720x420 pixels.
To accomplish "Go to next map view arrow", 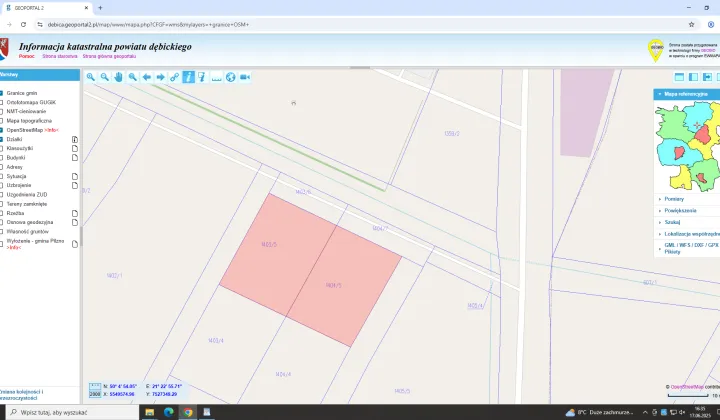I will pos(160,77).
